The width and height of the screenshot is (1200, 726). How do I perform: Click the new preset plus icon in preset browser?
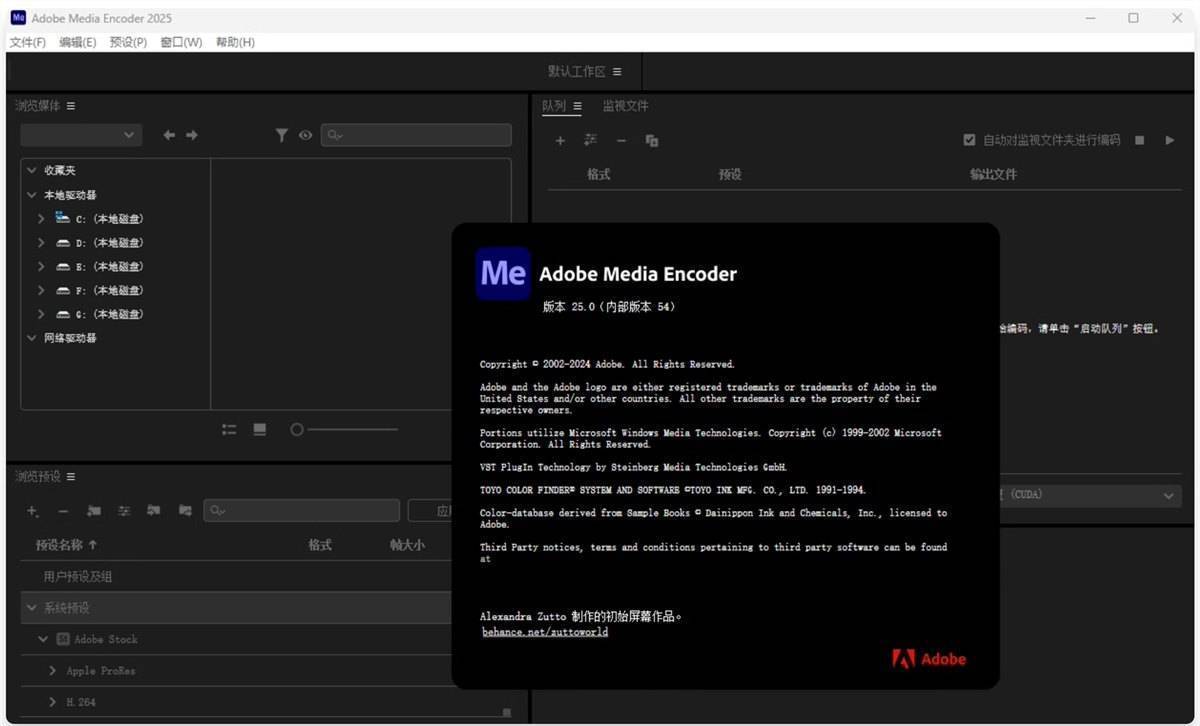(x=33, y=511)
